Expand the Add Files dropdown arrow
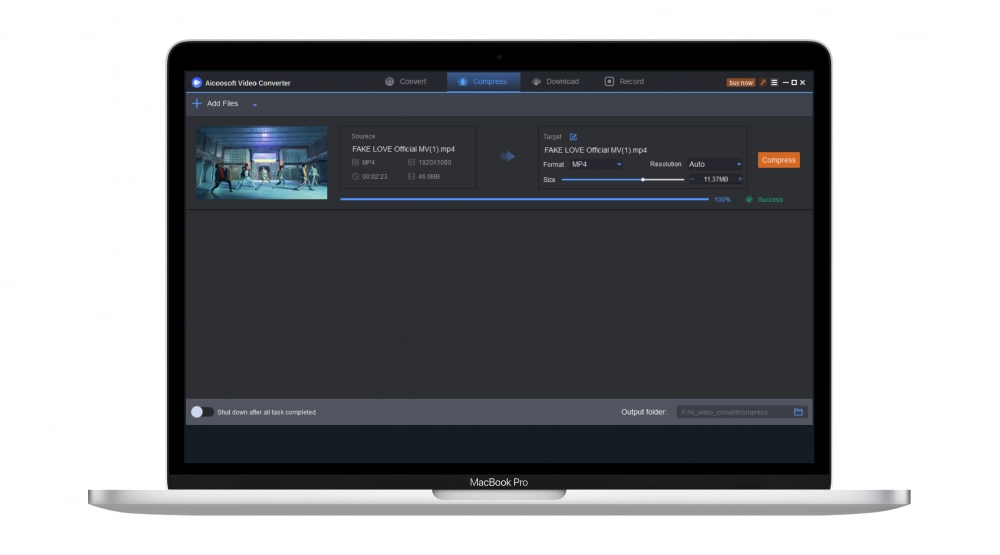The image size is (1000, 555). (255, 104)
